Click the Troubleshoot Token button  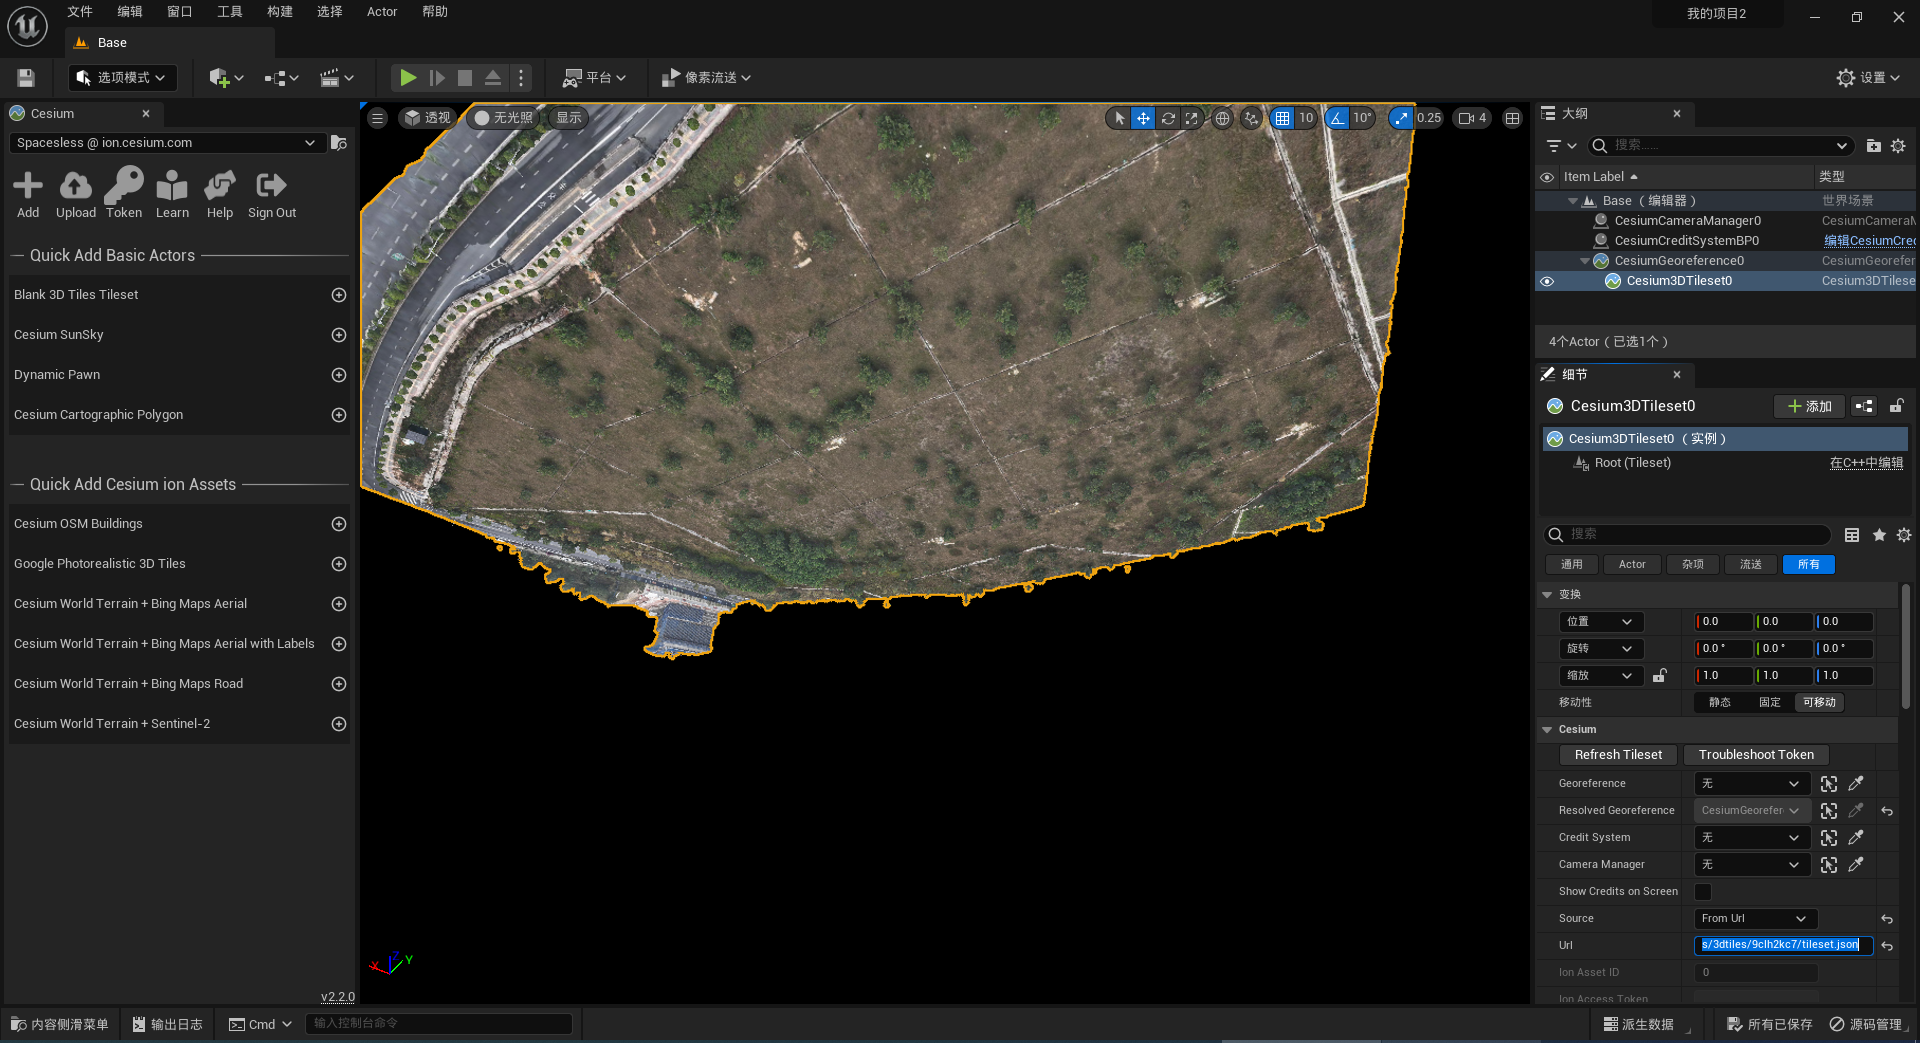(1756, 755)
